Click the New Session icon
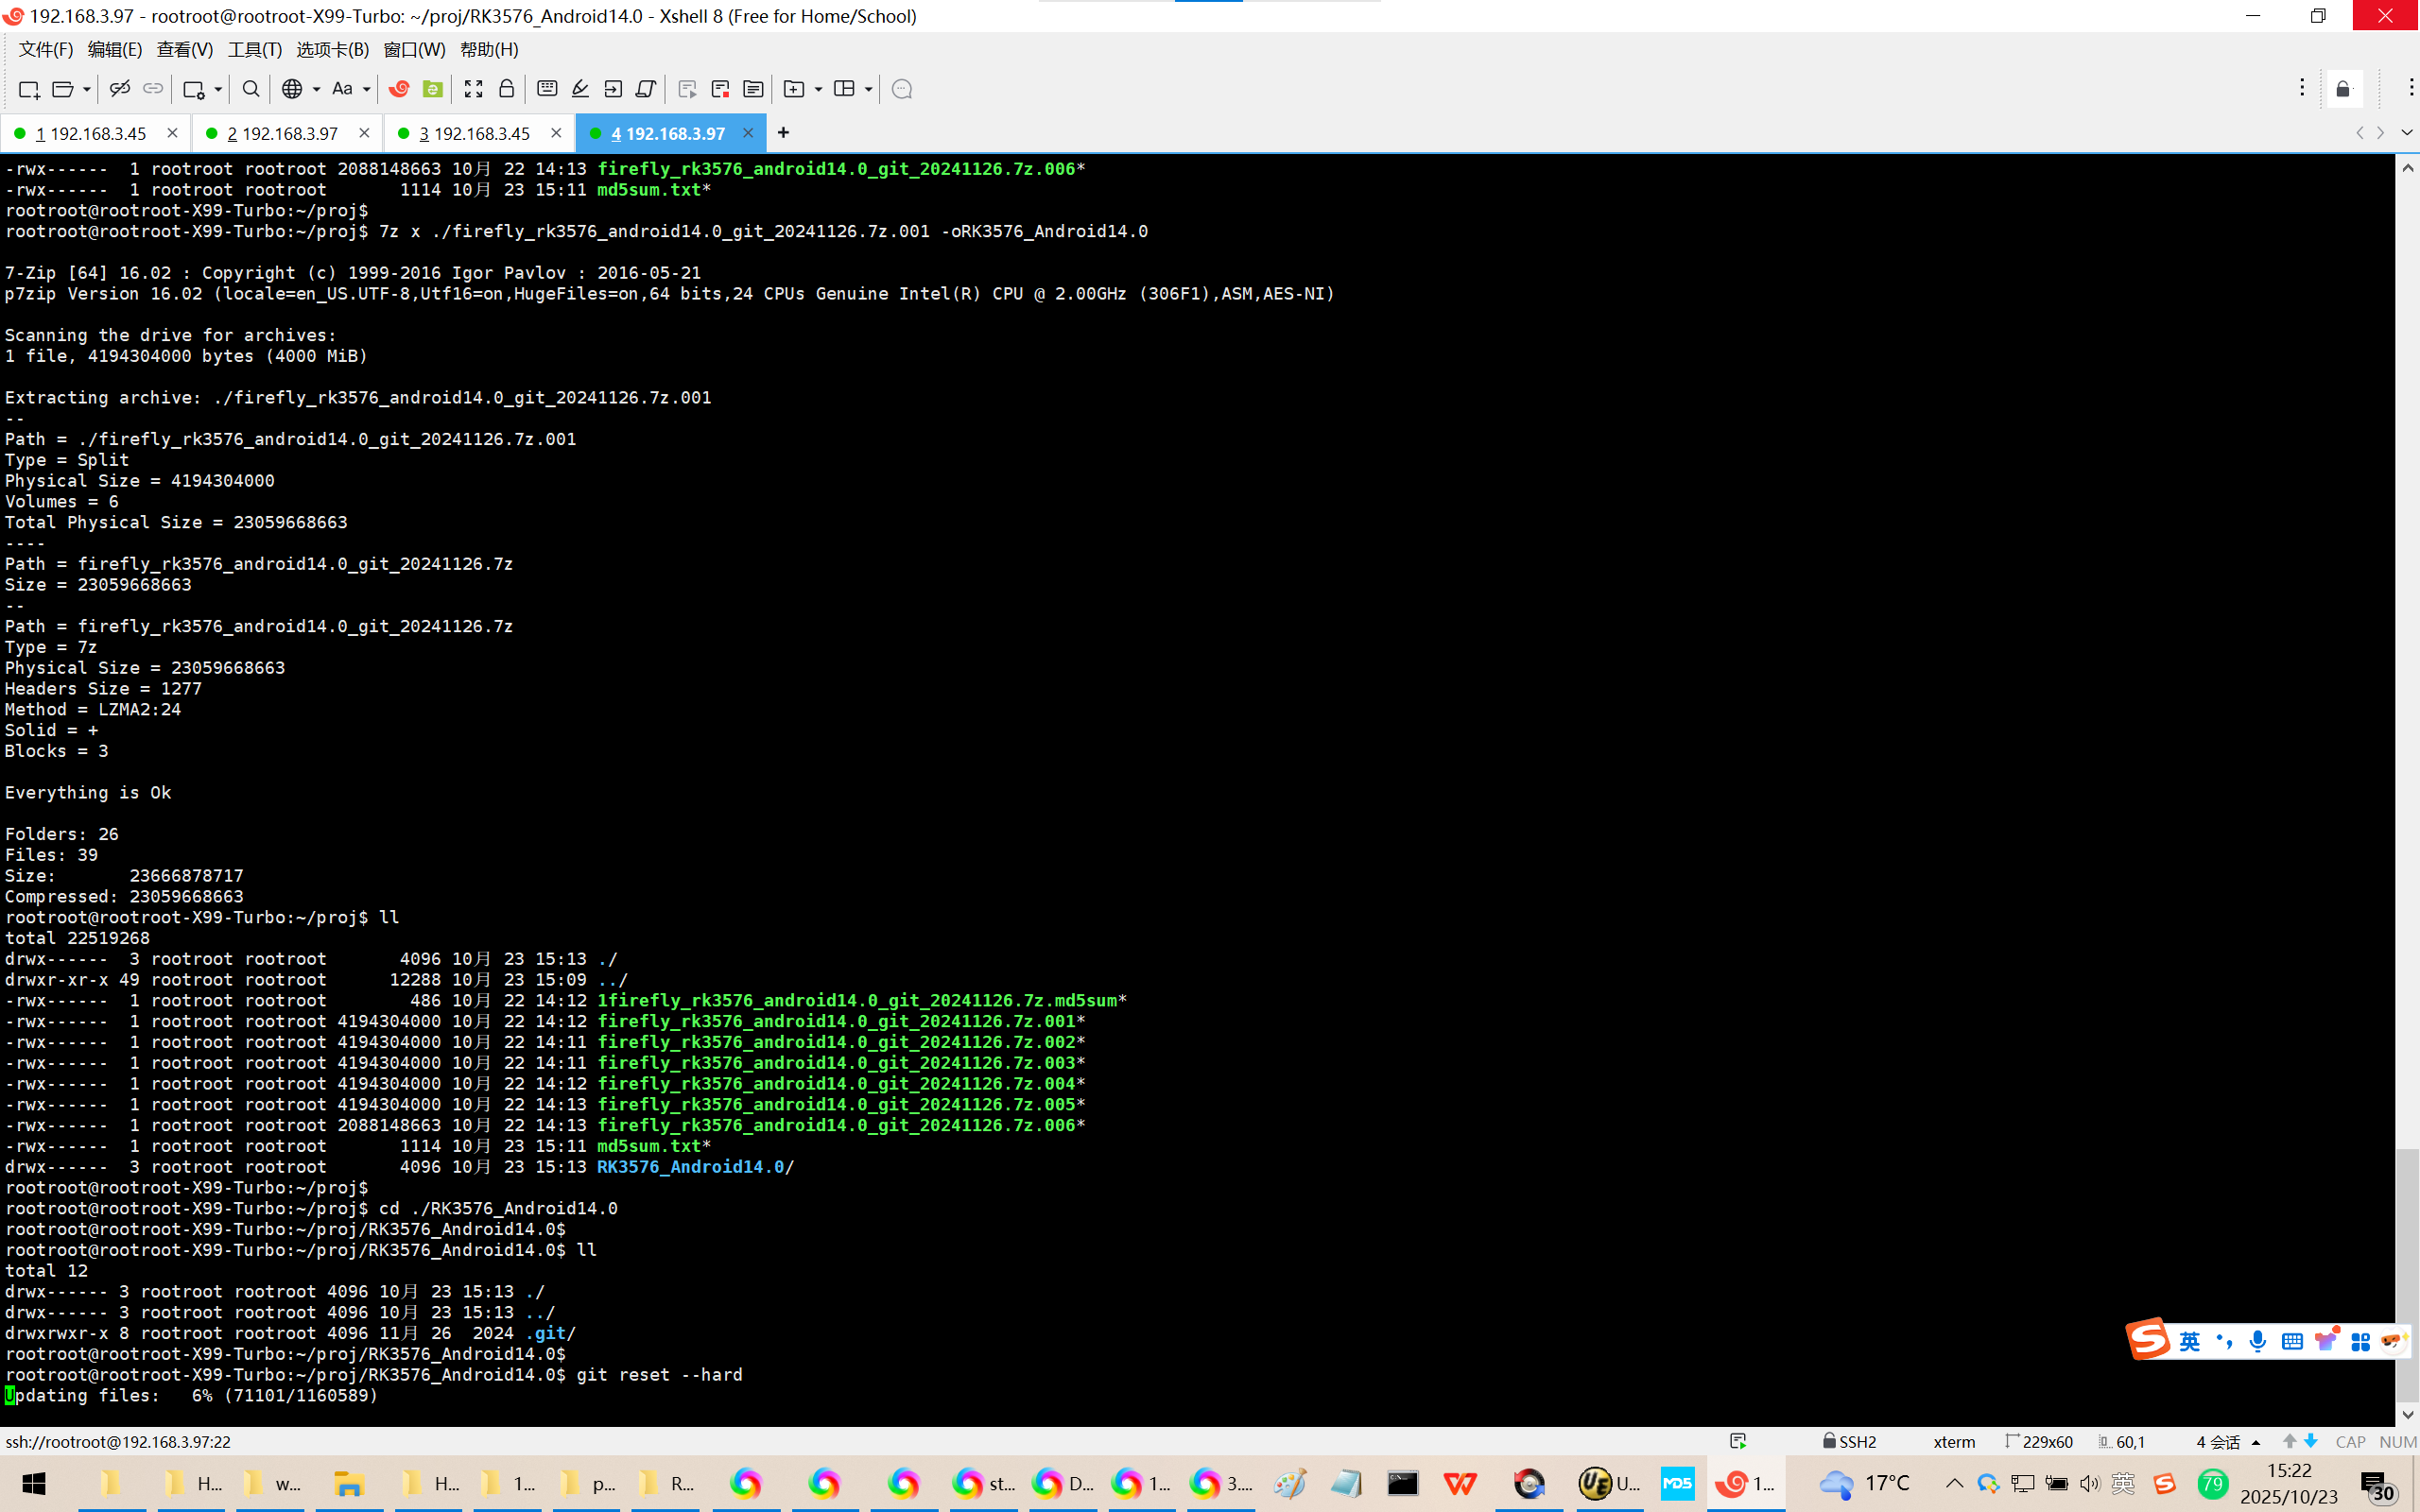The width and height of the screenshot is (2420, 1512). pos(28,89)
